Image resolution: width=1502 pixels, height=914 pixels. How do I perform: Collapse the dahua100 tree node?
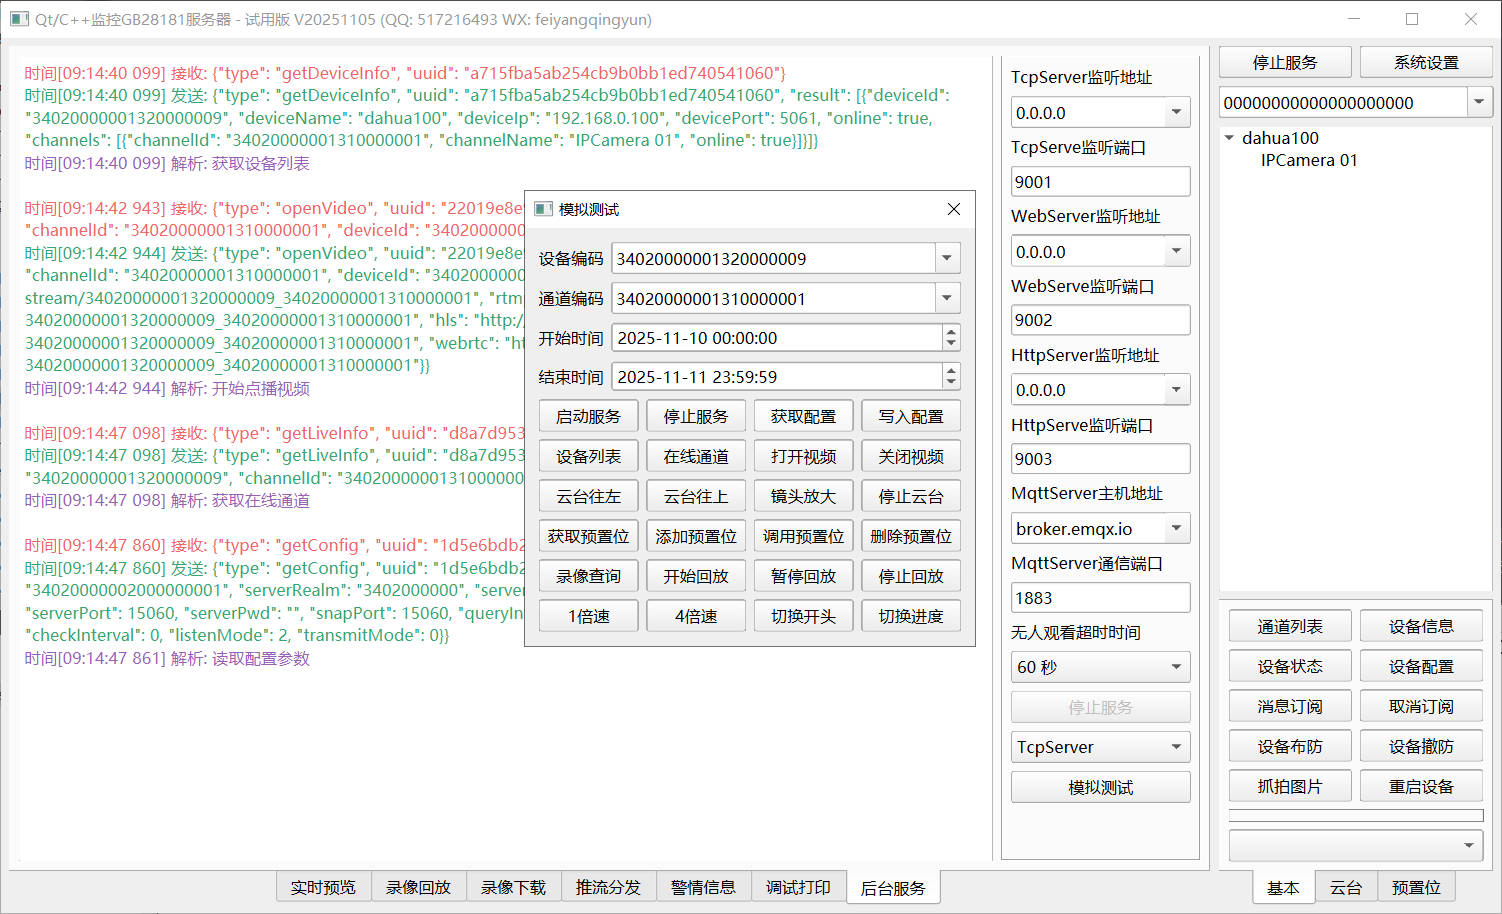[x=1230, y=138]
